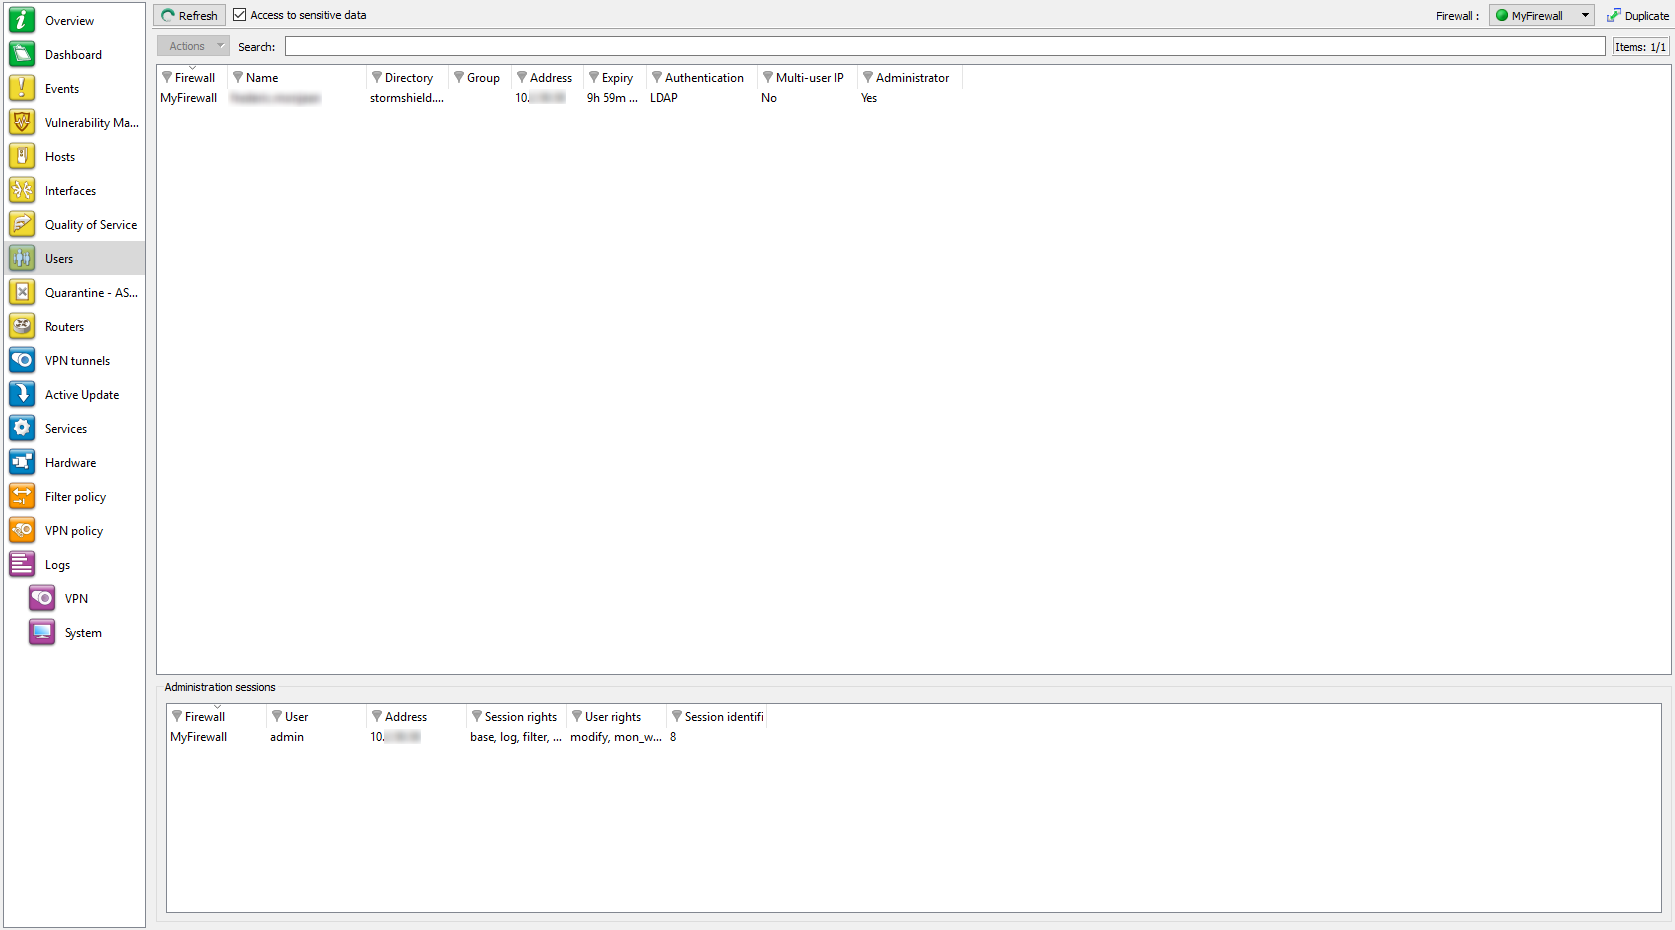1675x930 pixels.
Task: Open the Hosts icon
Action: [22, 156]
